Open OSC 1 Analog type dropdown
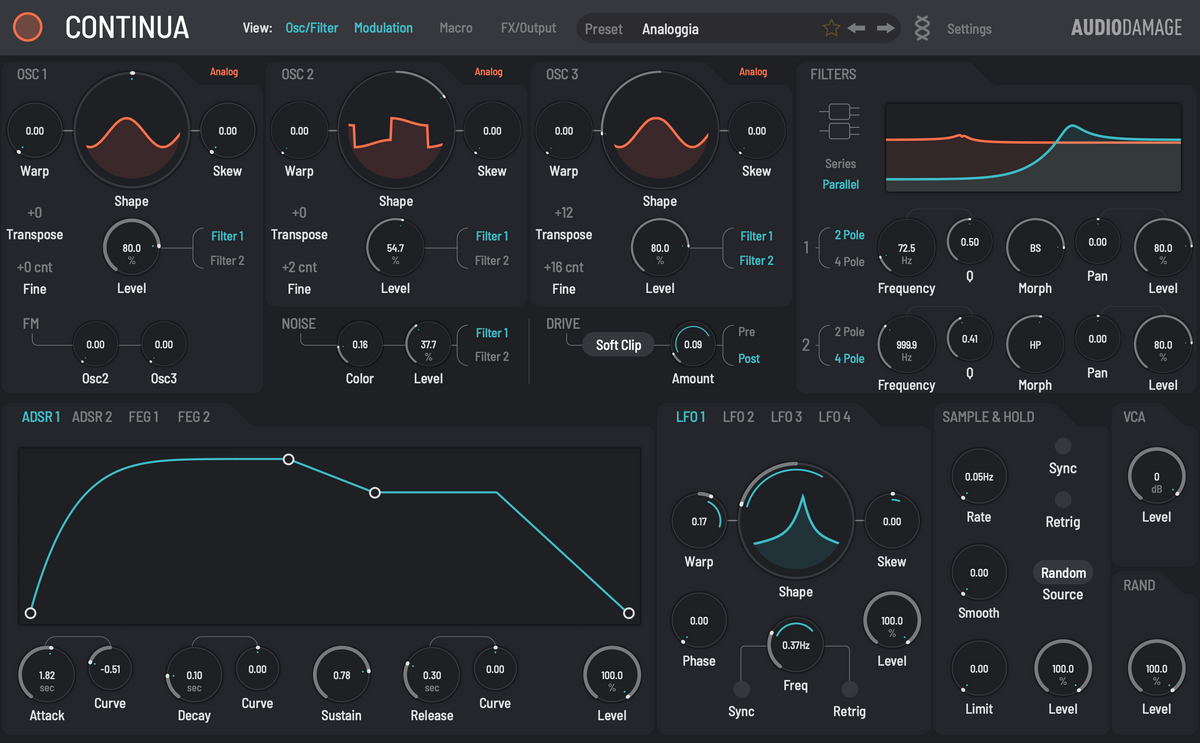 [x=224, y=72]
